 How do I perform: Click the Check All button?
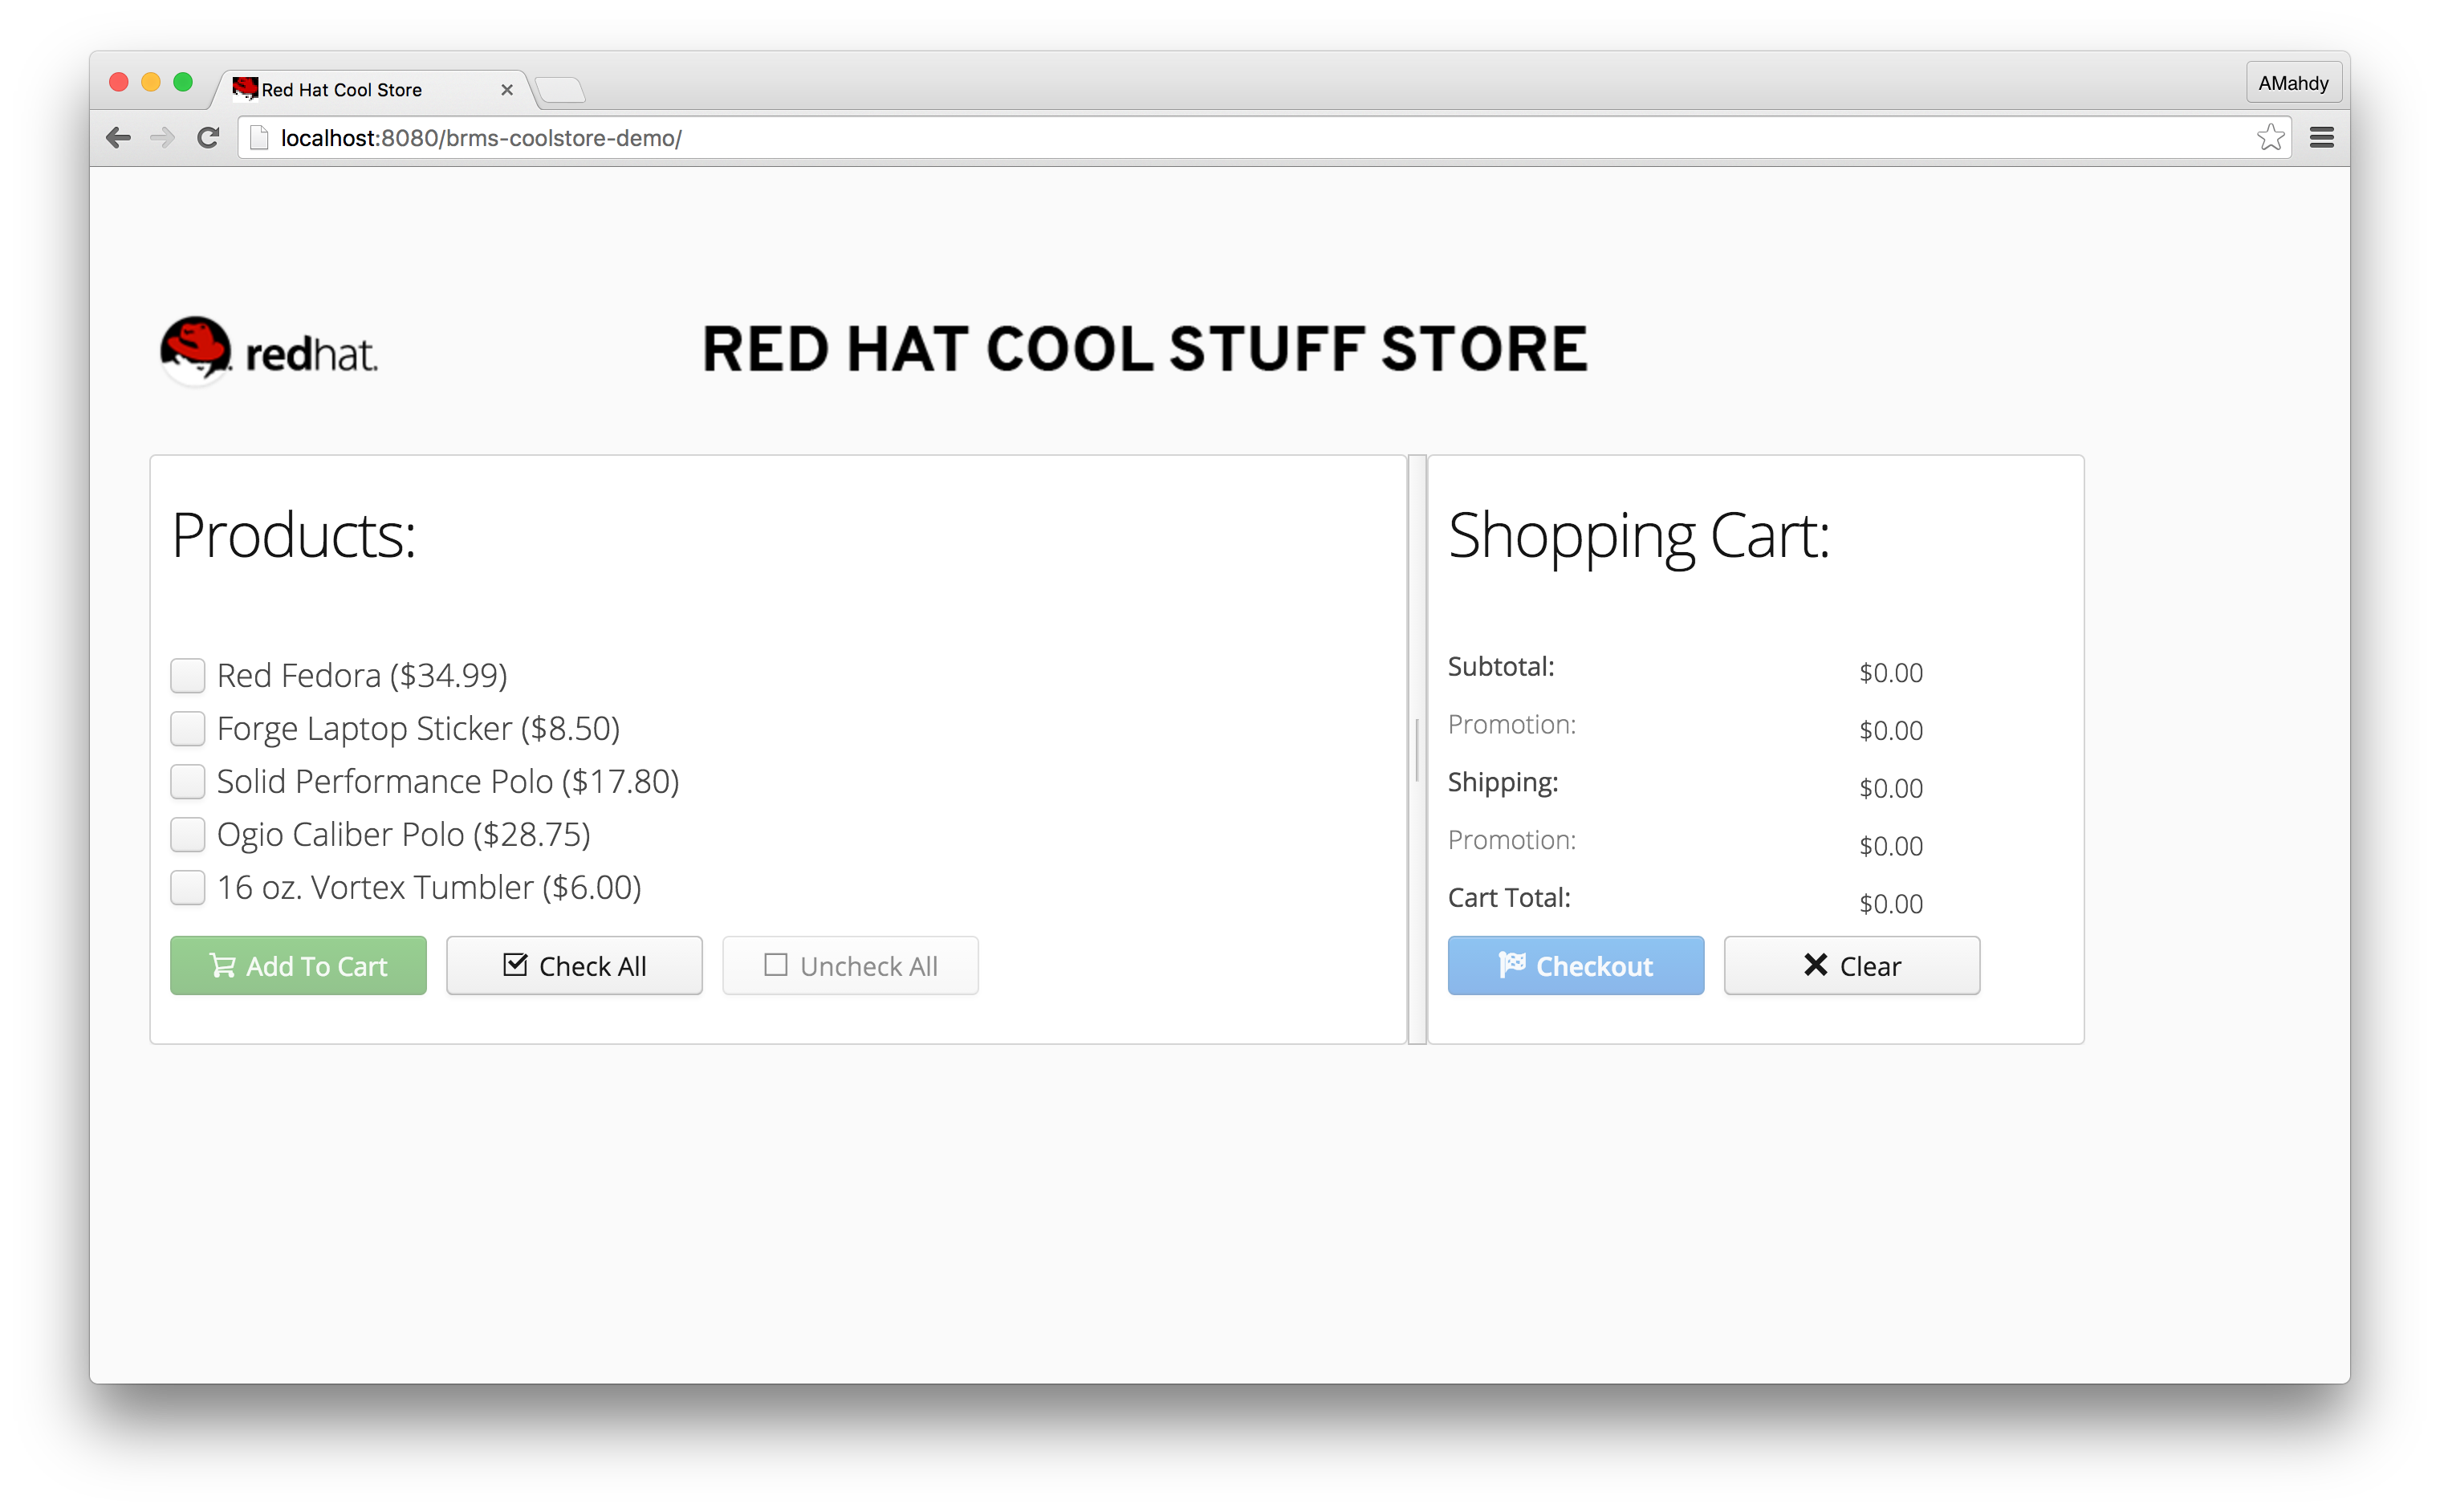(x=574, y=966)
